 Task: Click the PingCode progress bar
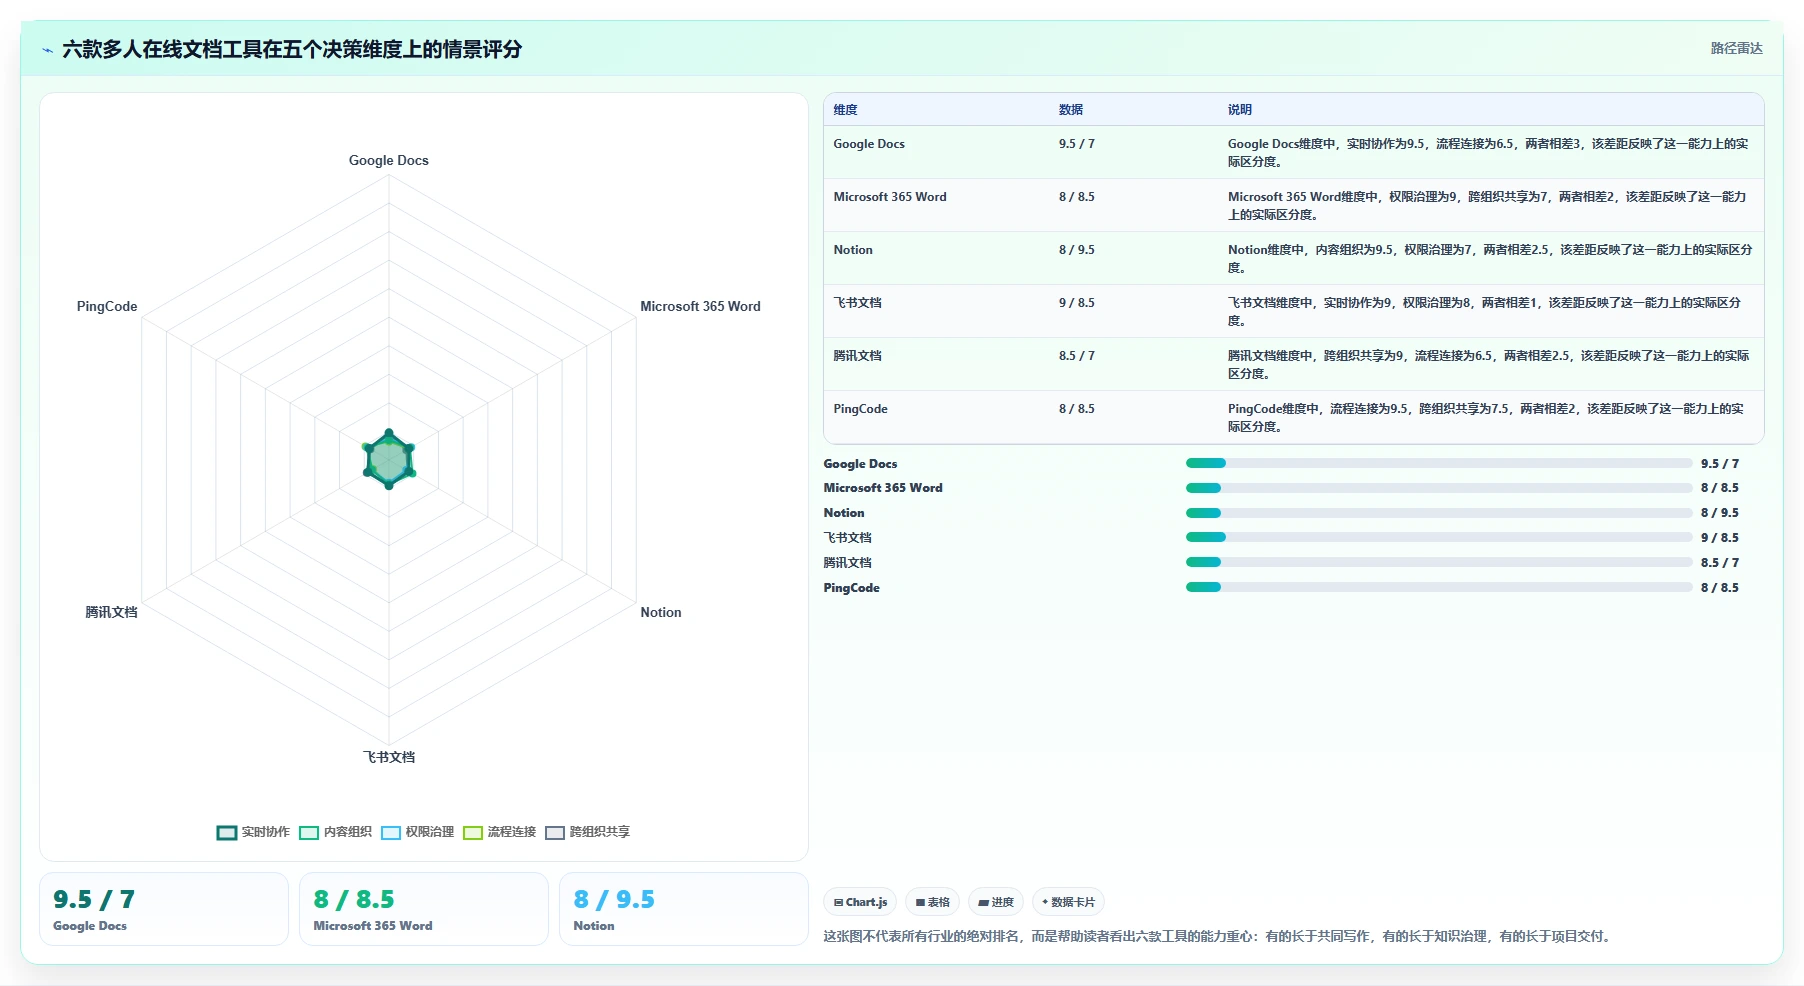pos(1439,587)
